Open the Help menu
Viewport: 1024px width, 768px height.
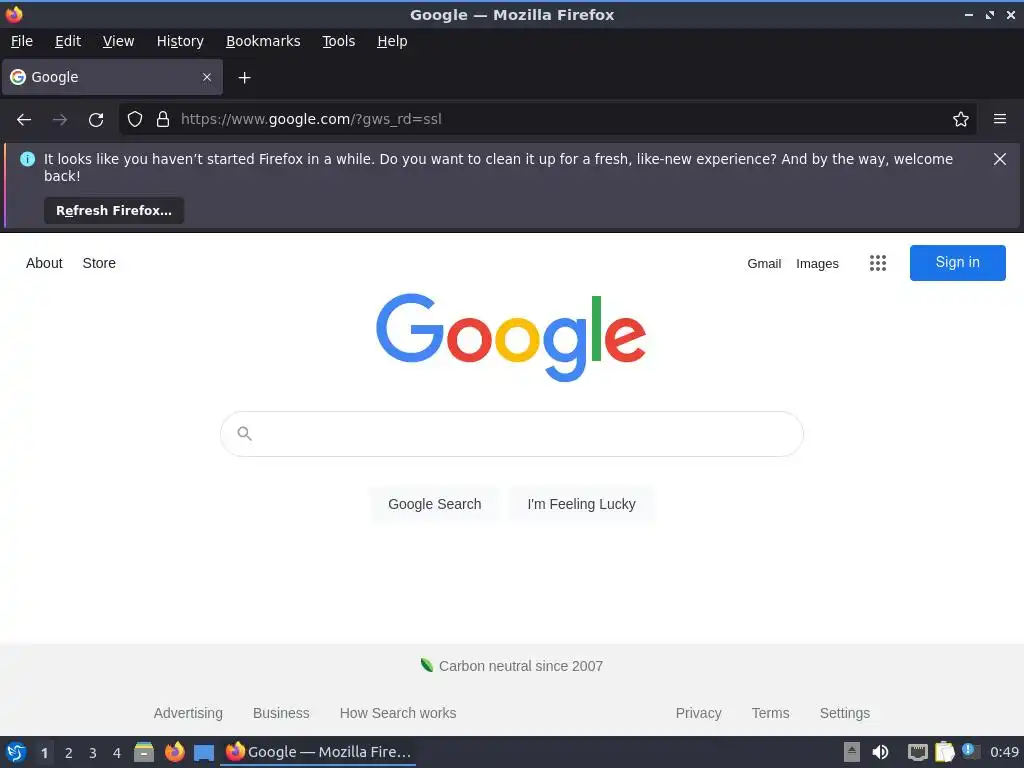pos(392,41)
